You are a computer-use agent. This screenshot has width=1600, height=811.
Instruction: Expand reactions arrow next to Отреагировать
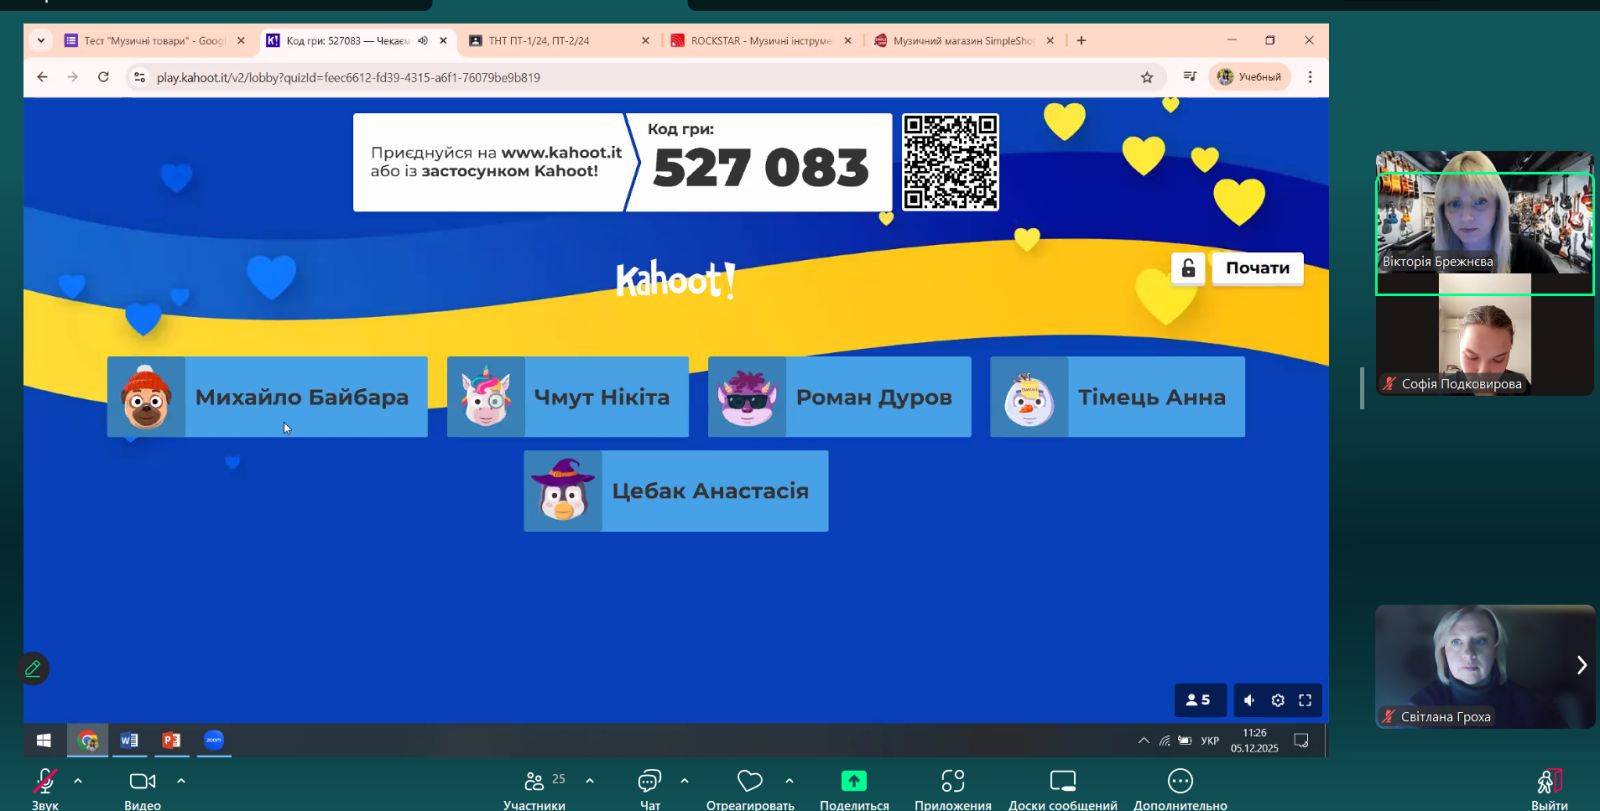789,781
